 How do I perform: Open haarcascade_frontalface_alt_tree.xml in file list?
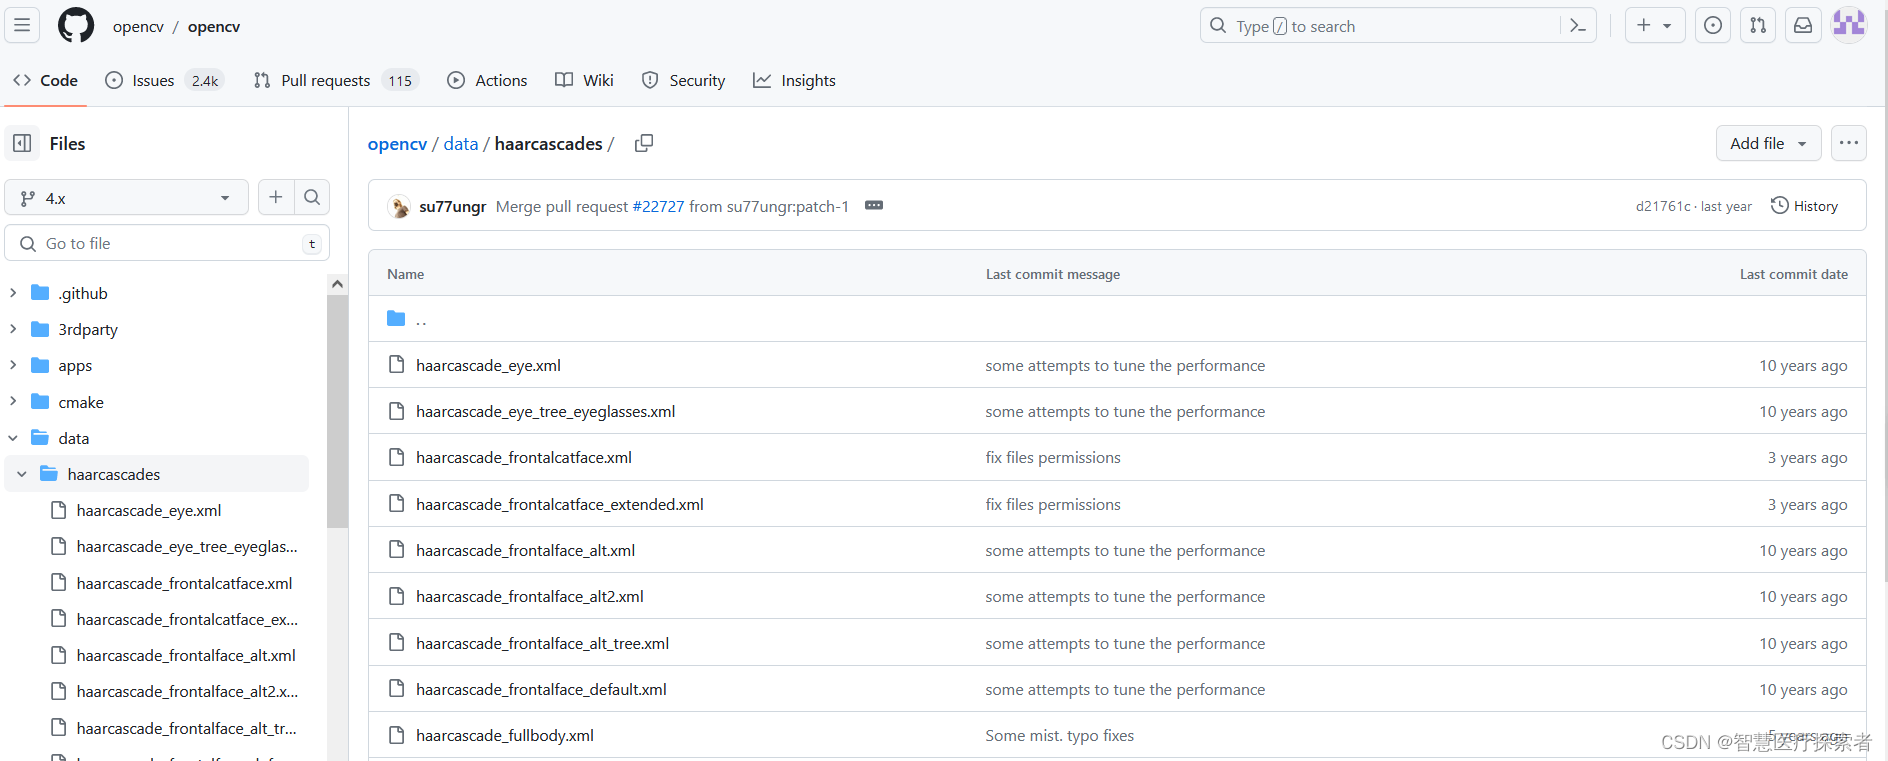(542, 643)
